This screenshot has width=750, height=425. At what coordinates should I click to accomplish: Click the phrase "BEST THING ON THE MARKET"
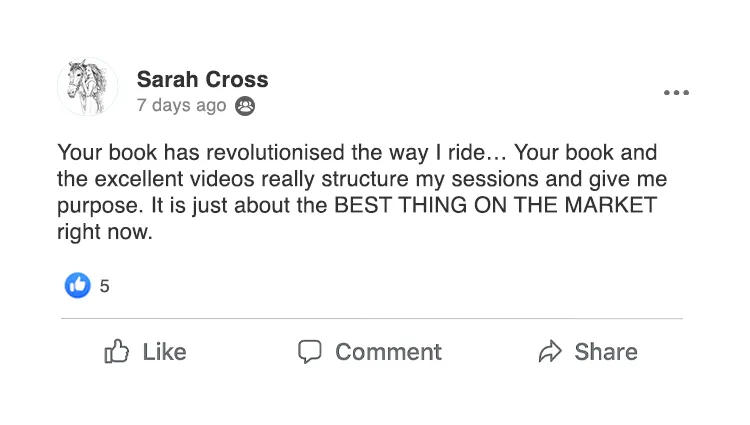(x=495, y=206)
